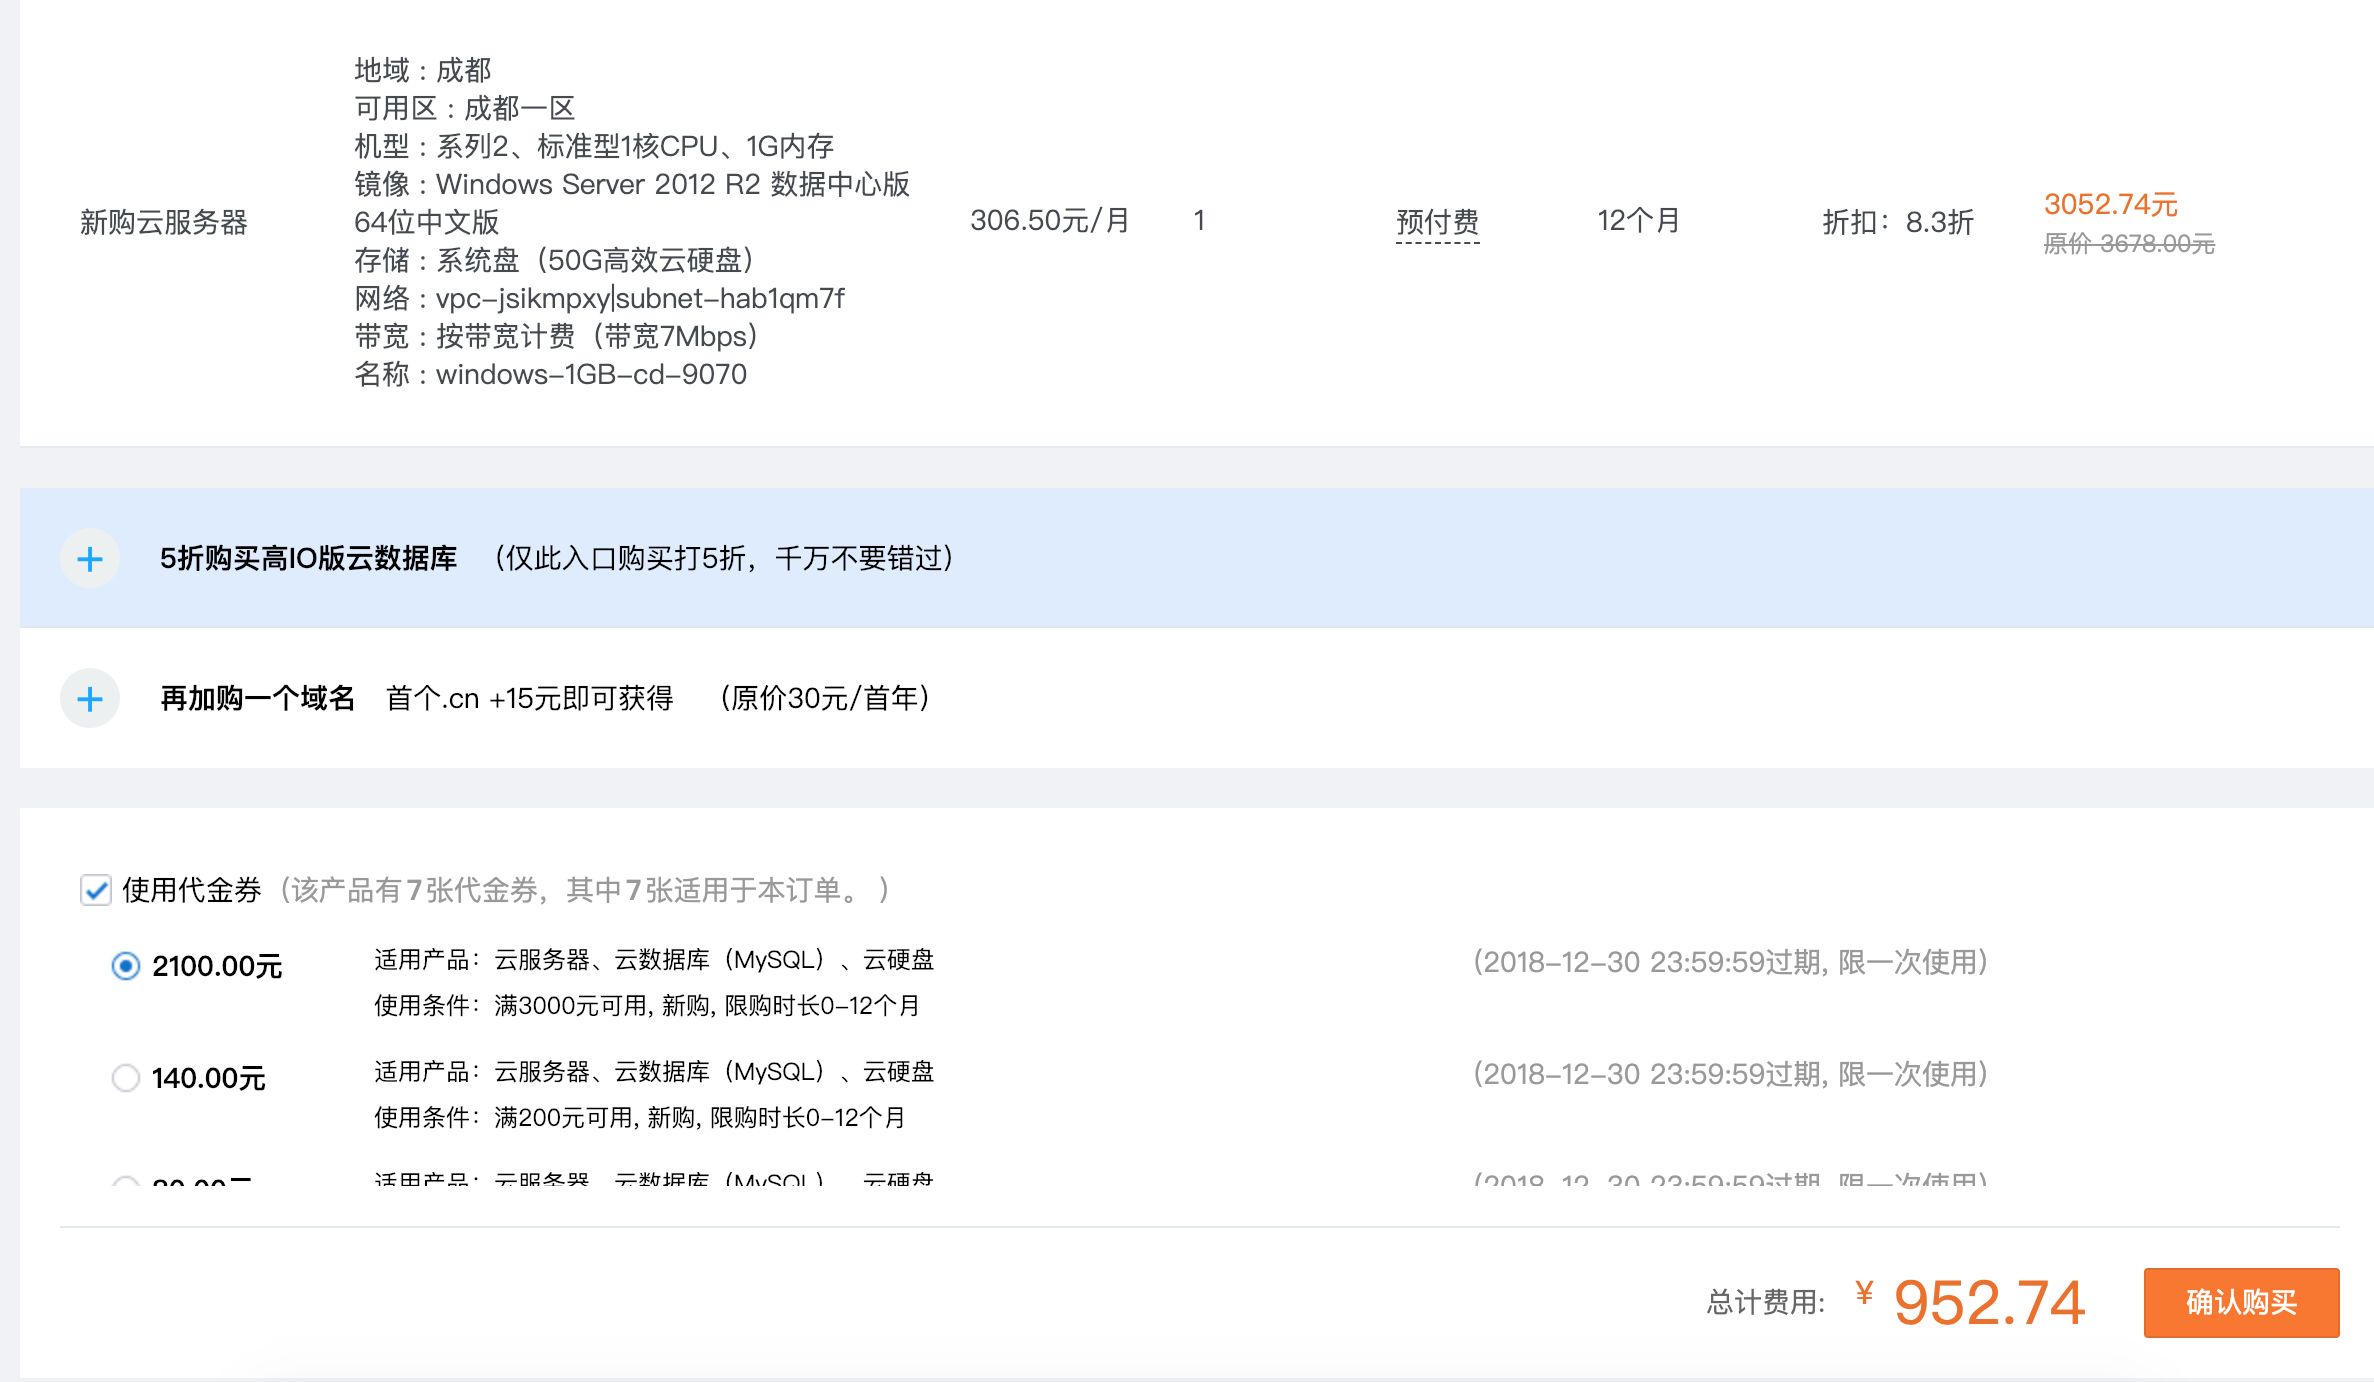Select the 140.00元 voucher radio button

126,1078
